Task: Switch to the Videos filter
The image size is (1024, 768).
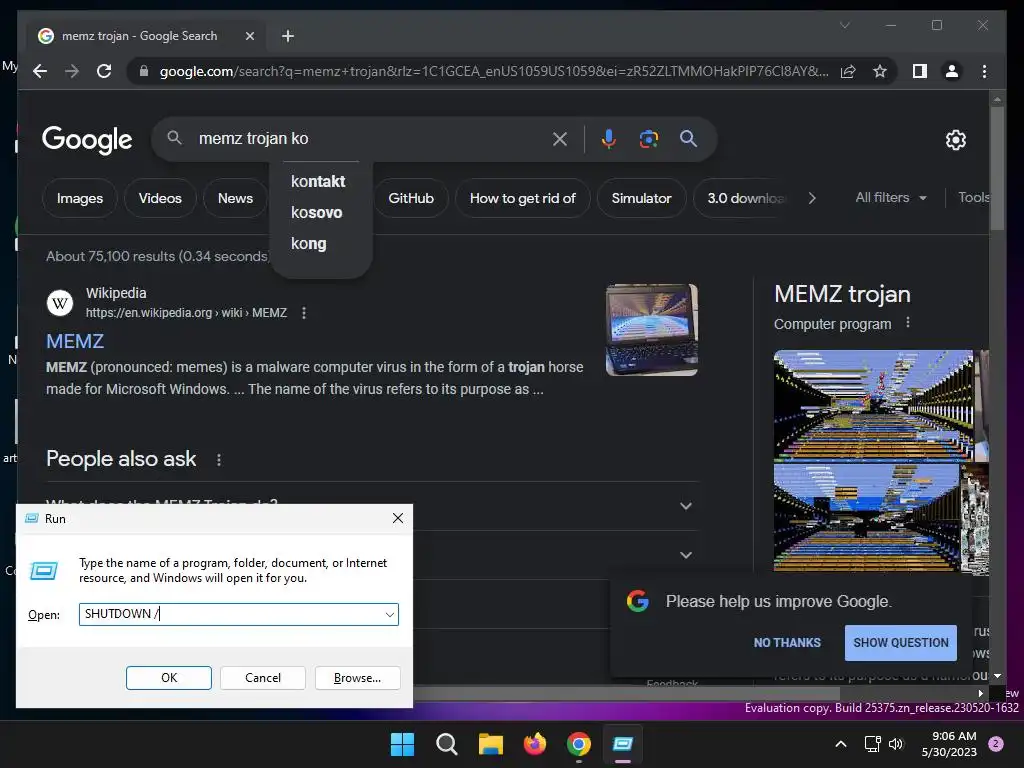Action: point(160,198)
